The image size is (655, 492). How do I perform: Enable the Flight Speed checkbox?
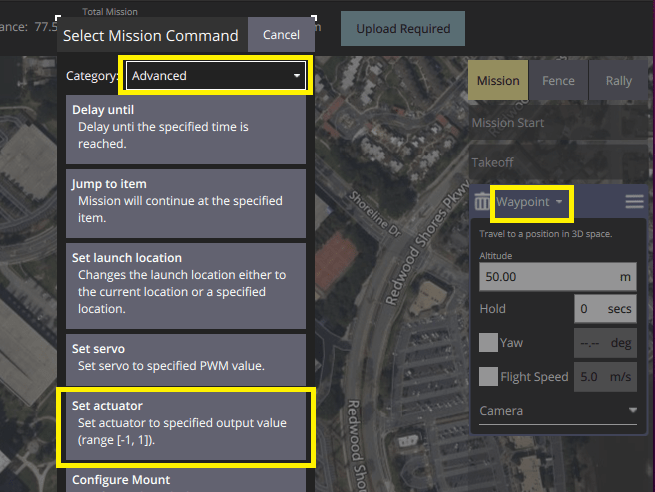(488, 377)
